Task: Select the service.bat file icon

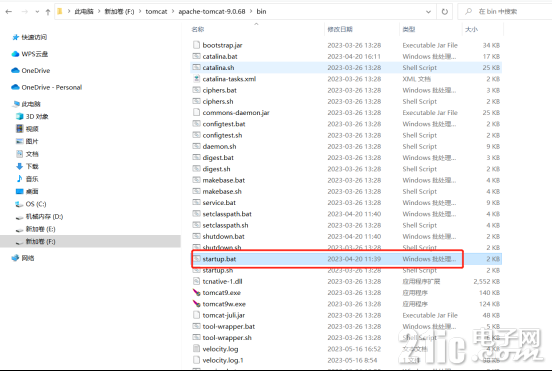Action: coord(196,202)
